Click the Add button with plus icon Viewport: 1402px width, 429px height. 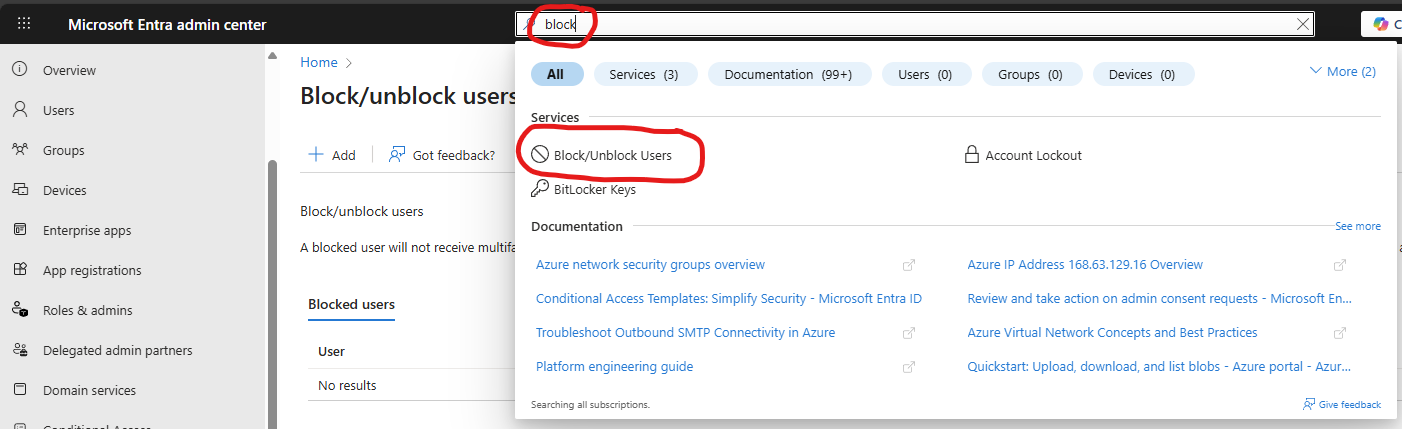tap(332, 155)
